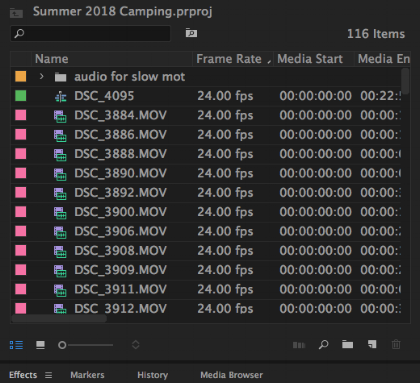Click the DSC_3906.MOV clip icon
The height and width of the screenshot is (383, 420).
pyautogui.click(x=60, y=232)
